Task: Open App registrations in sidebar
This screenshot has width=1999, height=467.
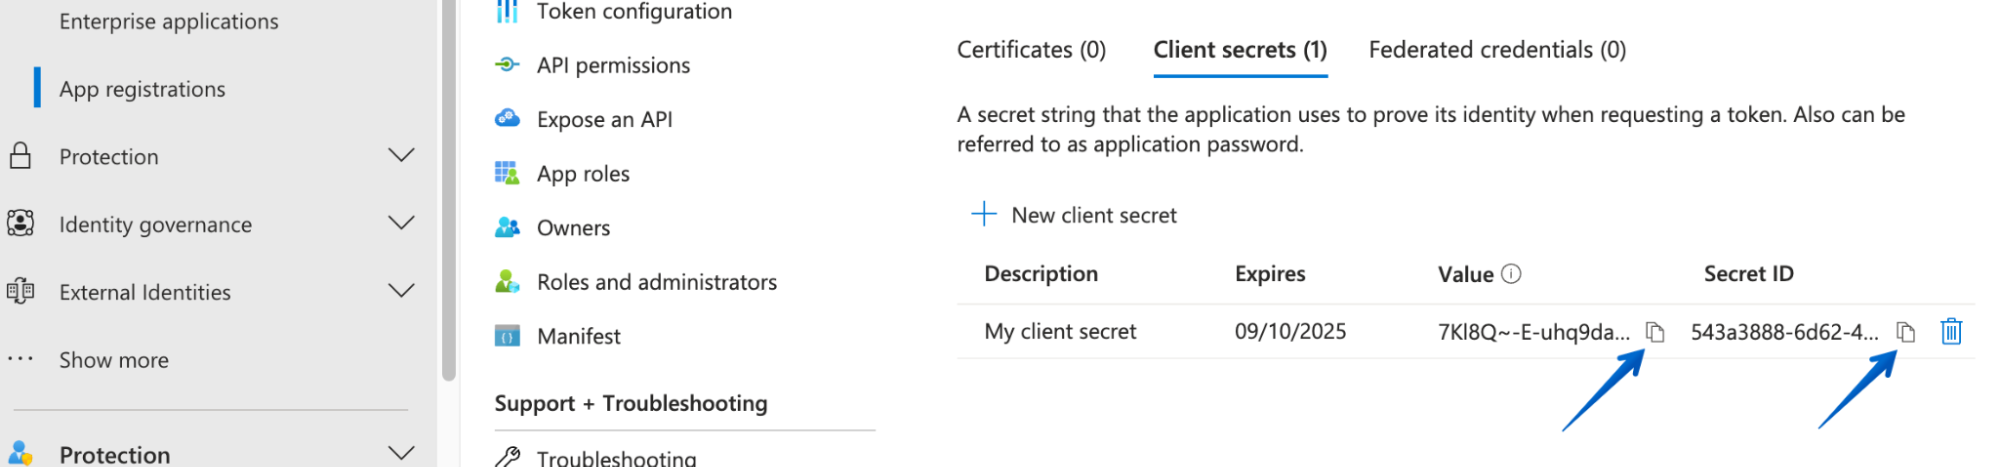Action: 142,89
